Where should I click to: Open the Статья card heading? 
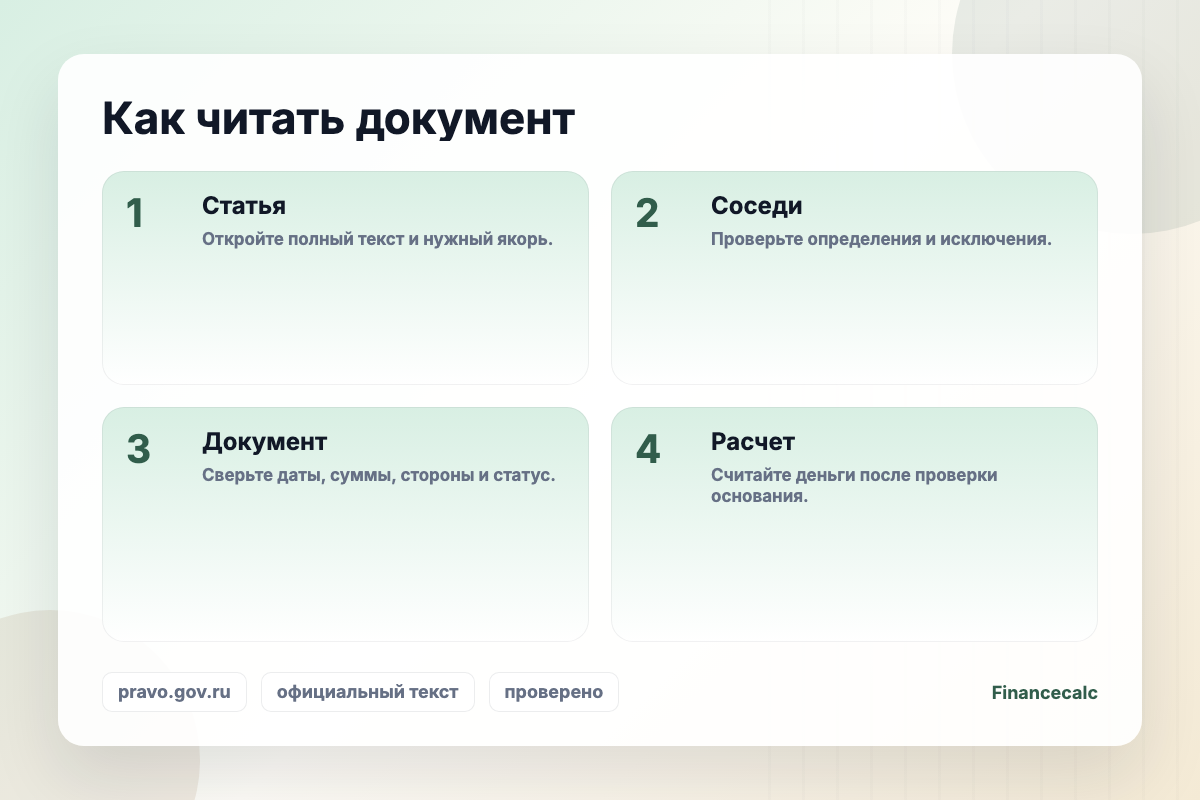244,206
